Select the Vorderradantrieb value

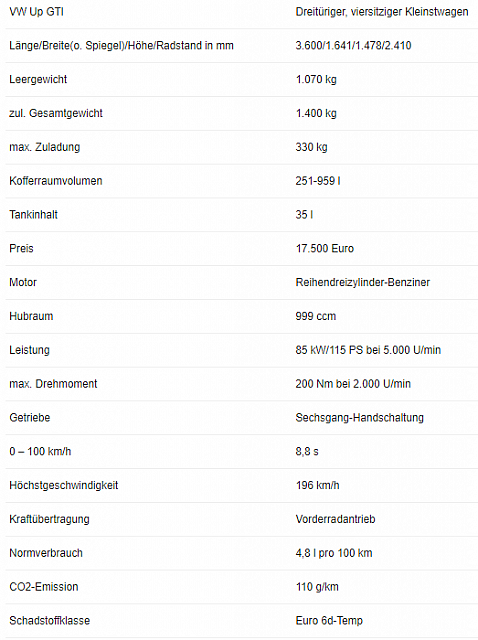335,520
